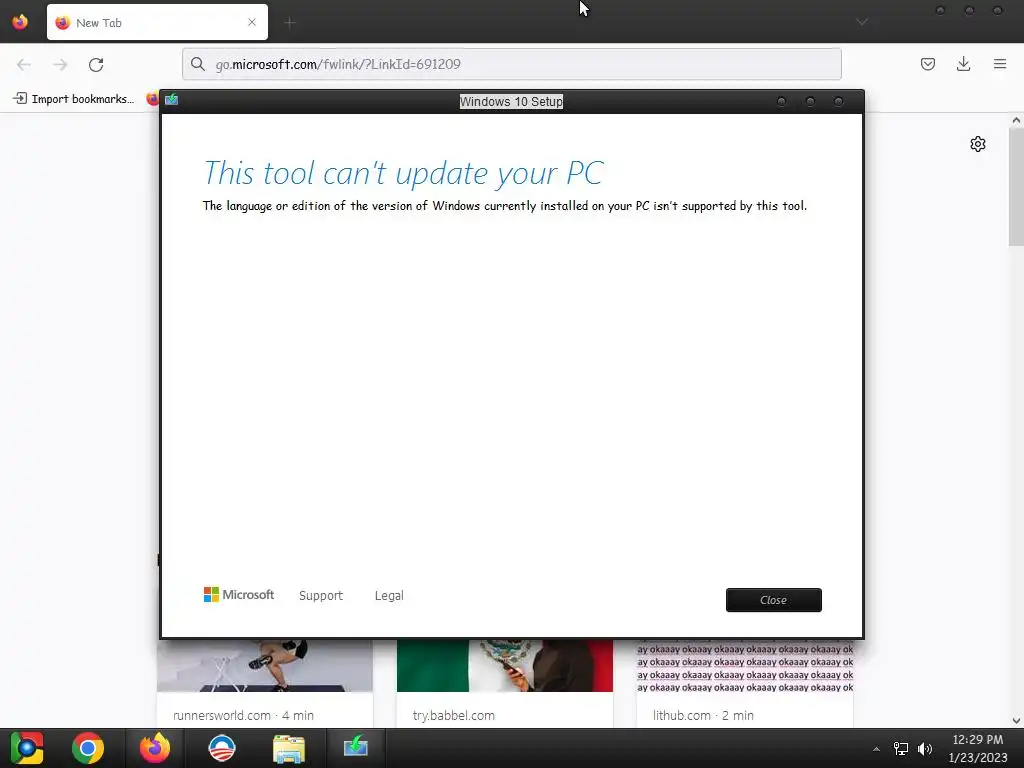Reload the page in Firefox
This screenshot has width=1024, height=768.
tap(96, 64)
